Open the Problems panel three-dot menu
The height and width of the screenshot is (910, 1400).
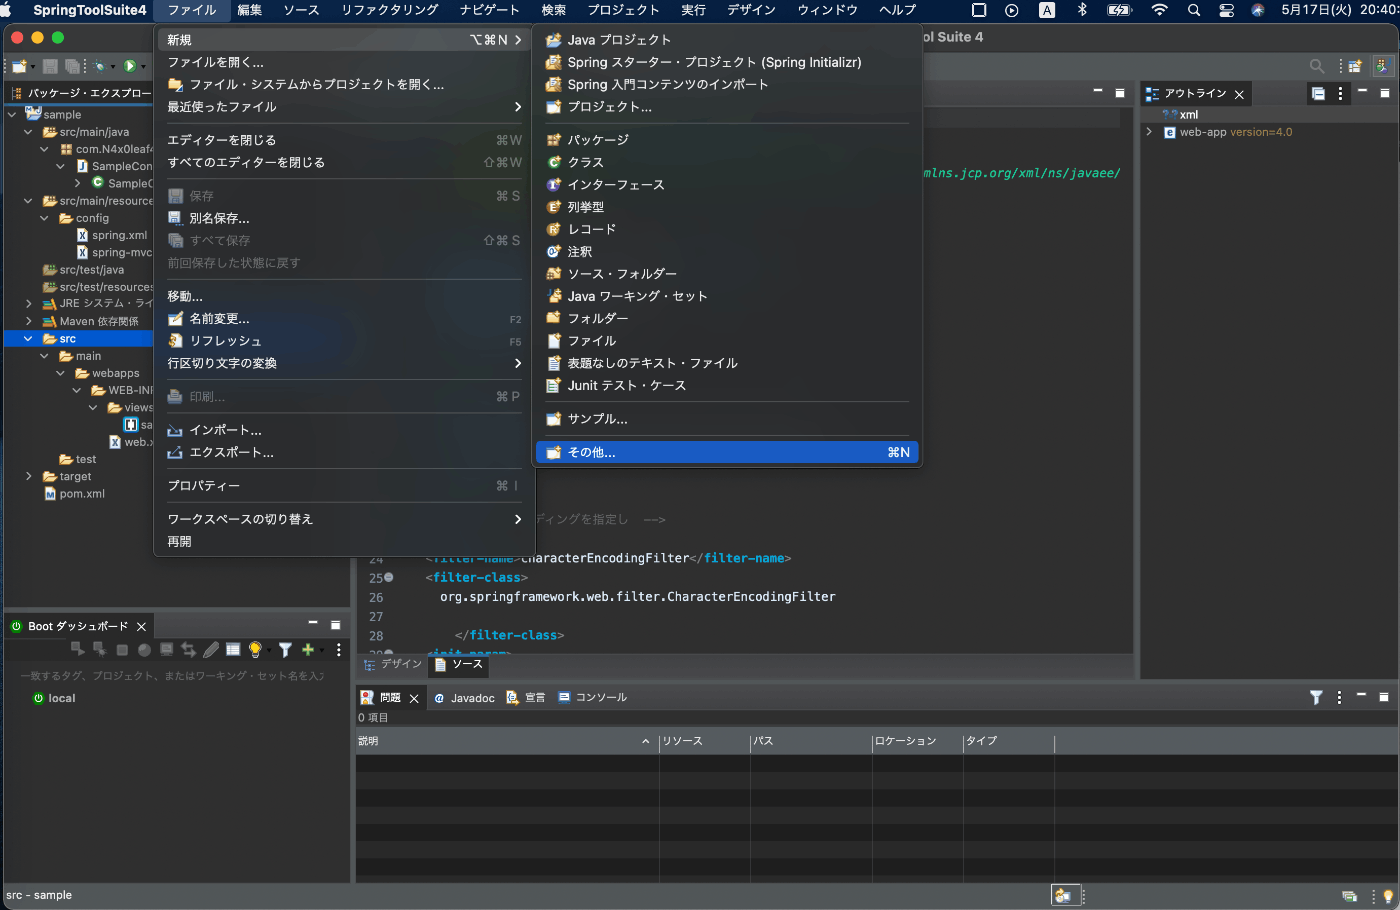coord(1339,697)
